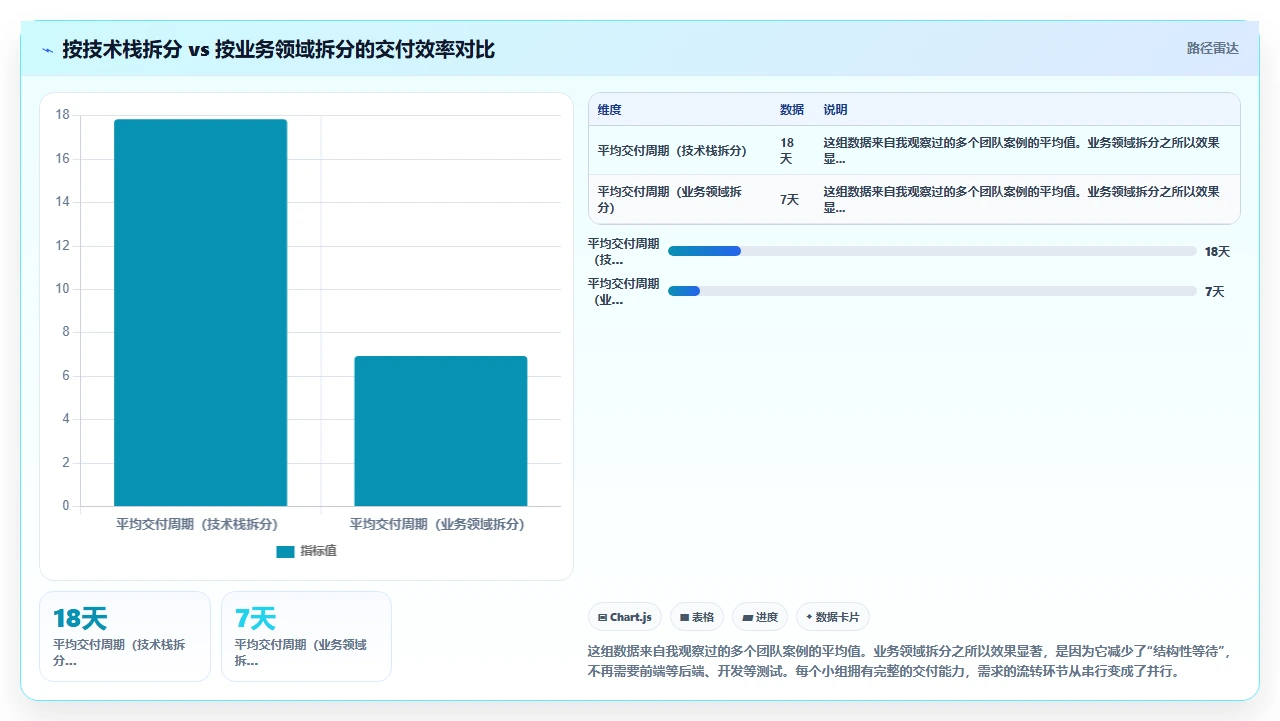Select the Chart.js tag button
Image resolution: width=1280 pixels, height=721 pixels.
(624, 617)
